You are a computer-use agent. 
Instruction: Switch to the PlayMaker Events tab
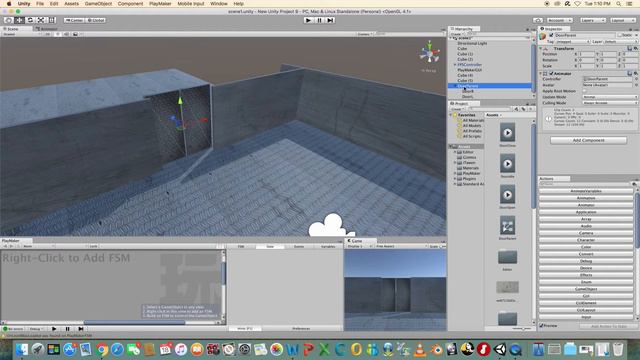point(299,247)
